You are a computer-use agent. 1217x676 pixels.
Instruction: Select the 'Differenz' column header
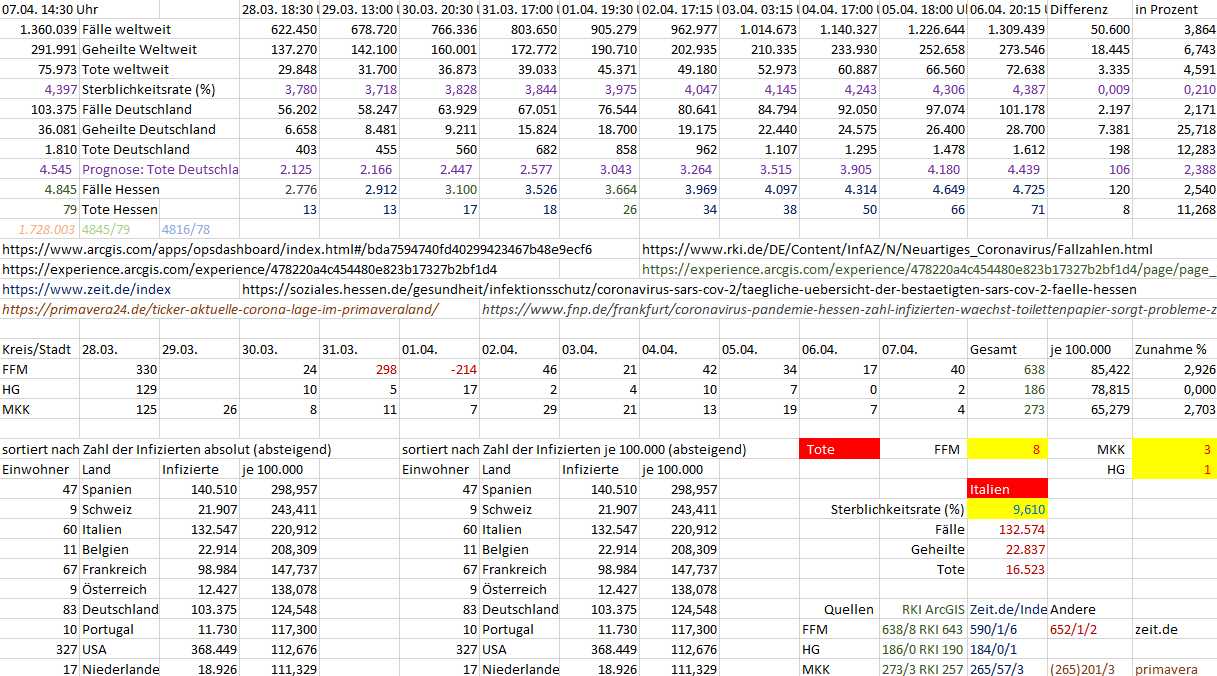[1091, 9]
